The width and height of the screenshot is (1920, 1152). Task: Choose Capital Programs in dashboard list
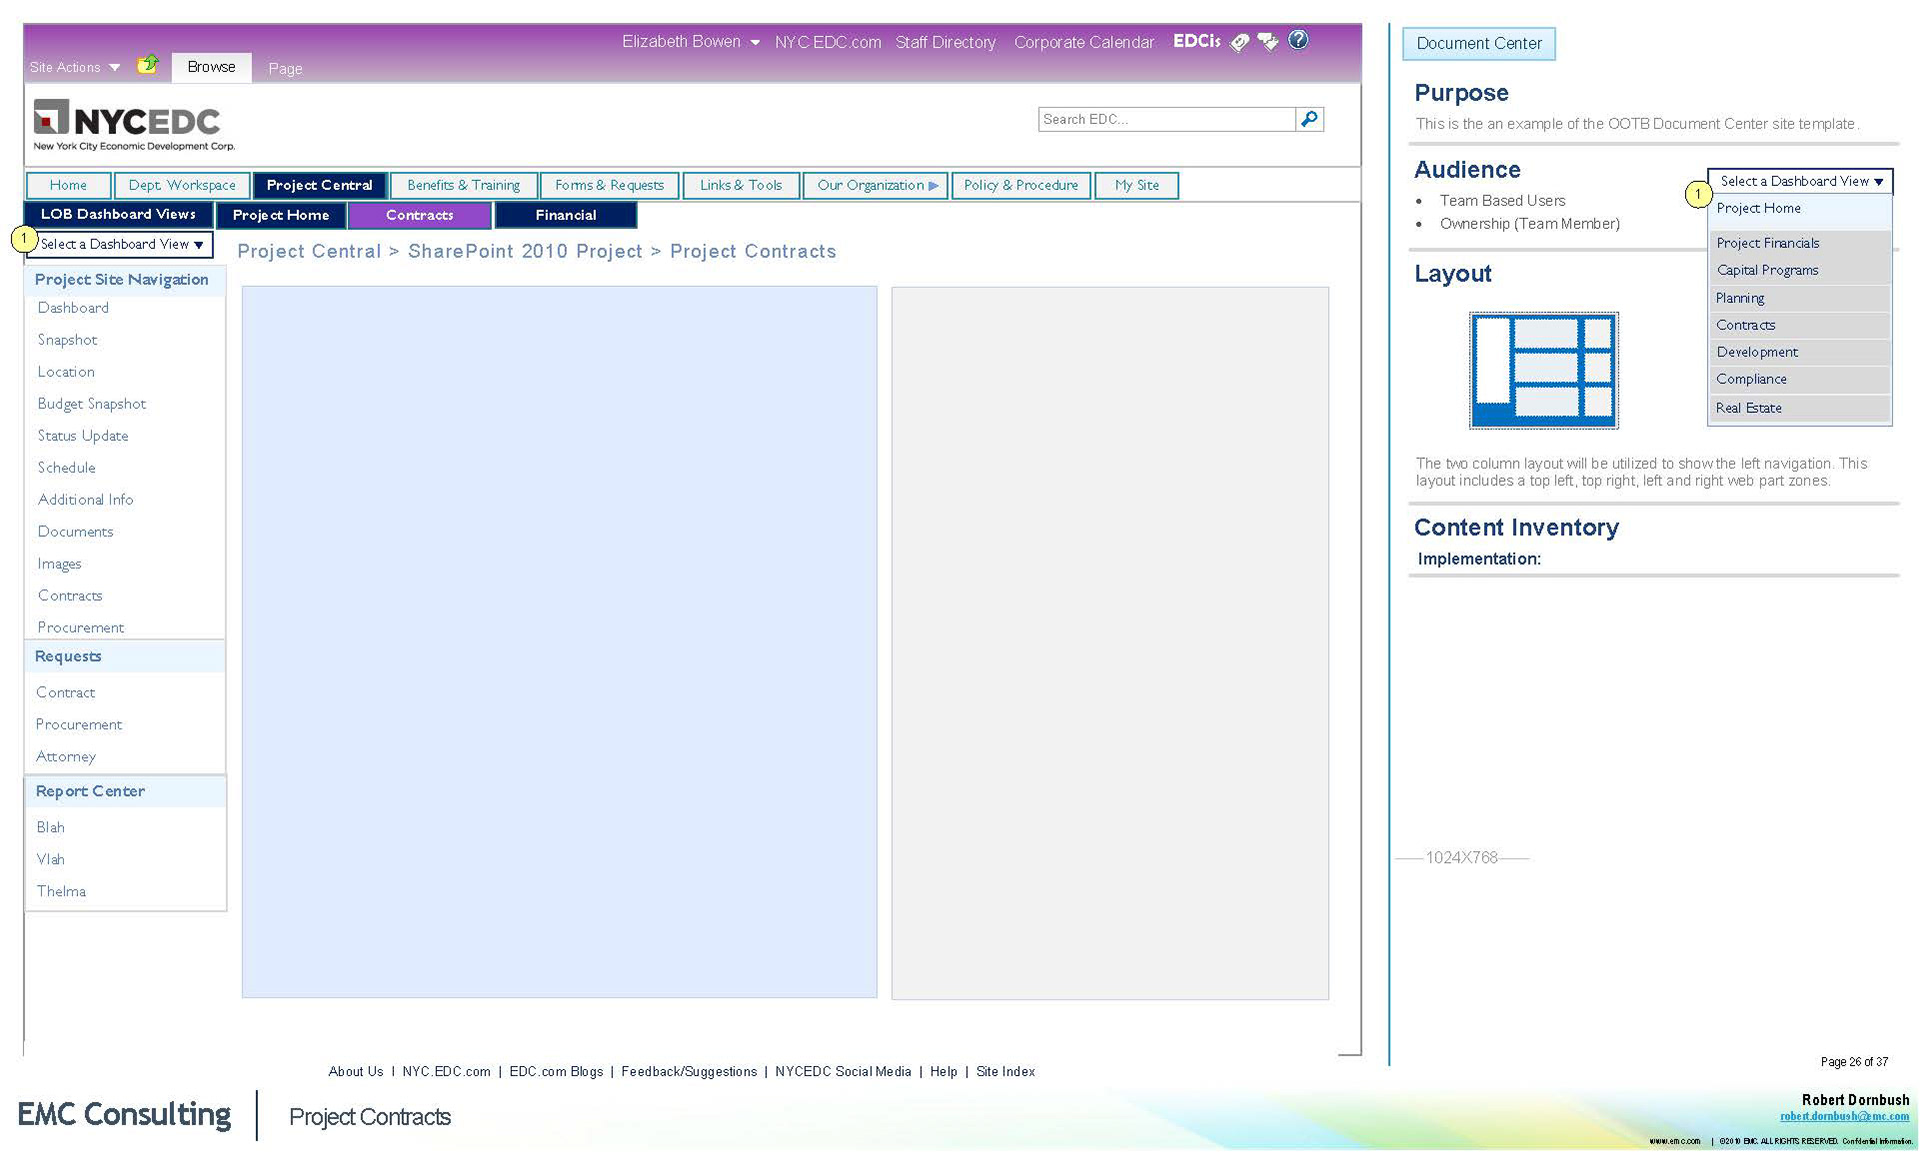tap(1767, 270)
